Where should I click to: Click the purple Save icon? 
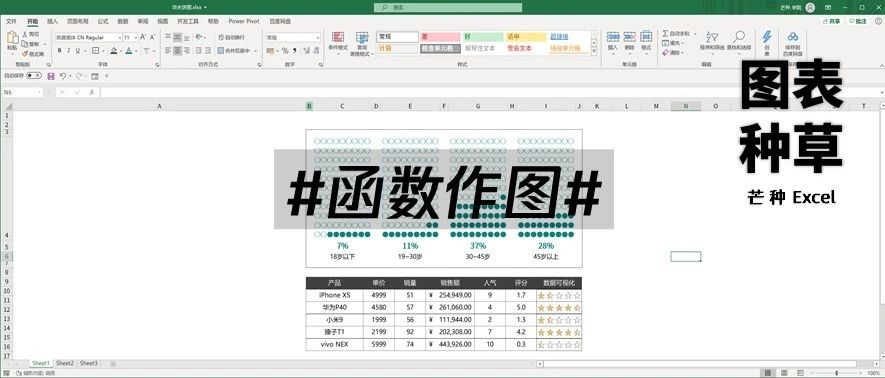(51, 76)
